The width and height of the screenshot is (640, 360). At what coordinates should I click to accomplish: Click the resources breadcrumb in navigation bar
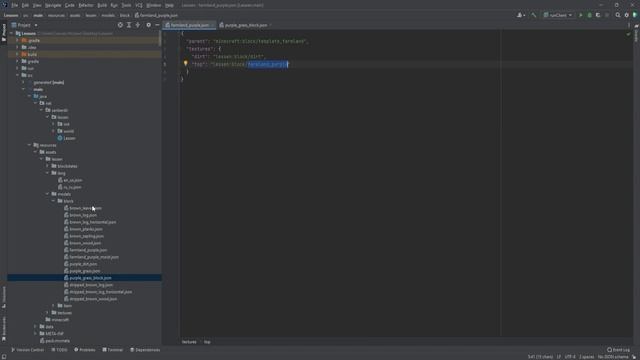(56, 15)
